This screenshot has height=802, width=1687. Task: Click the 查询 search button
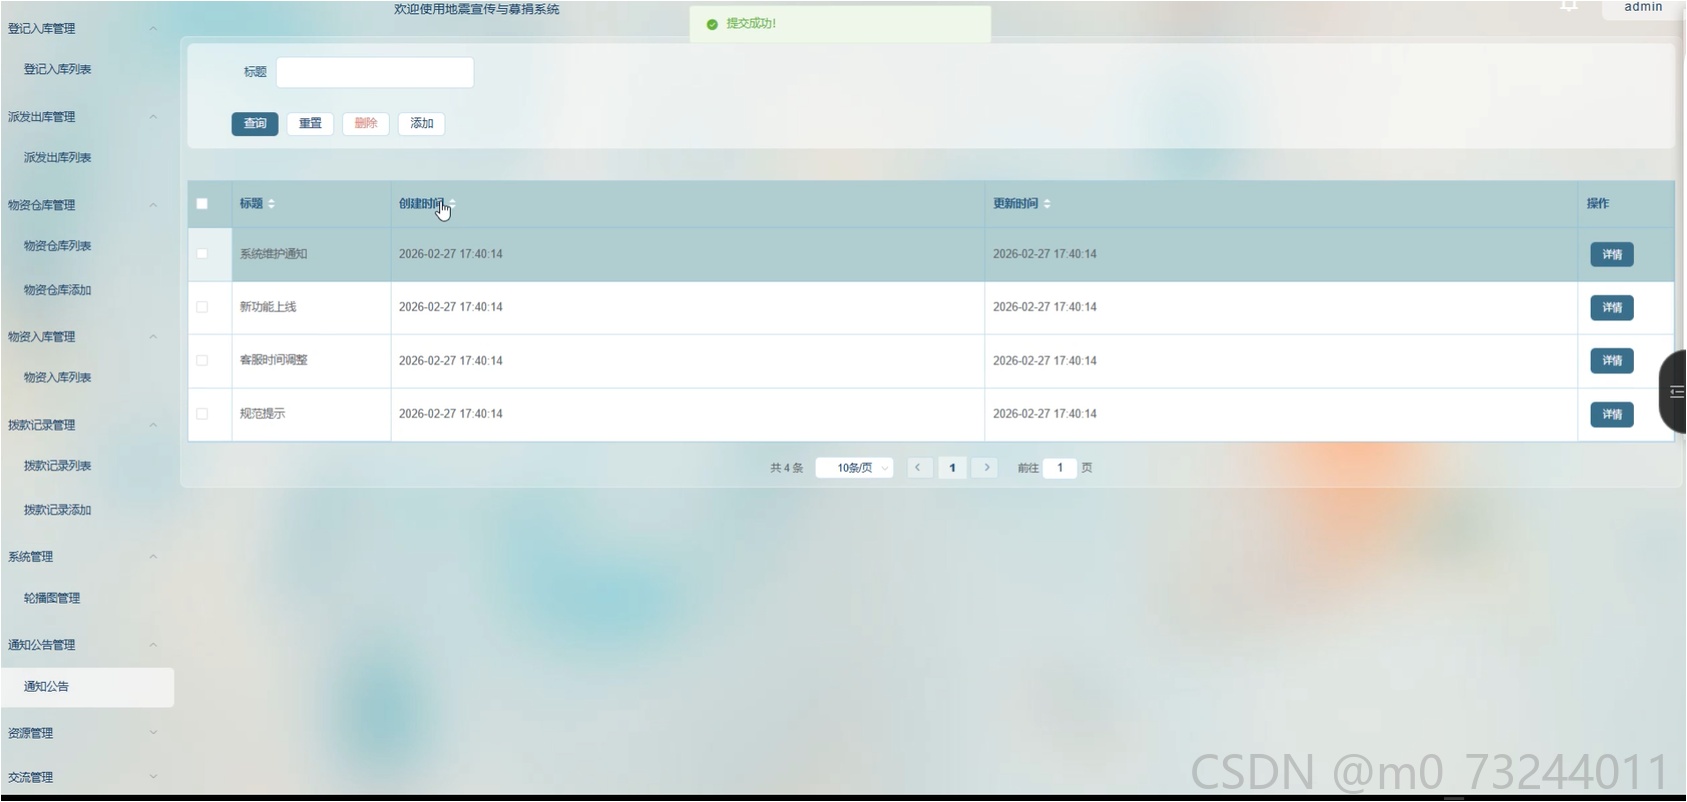point(255,123)
